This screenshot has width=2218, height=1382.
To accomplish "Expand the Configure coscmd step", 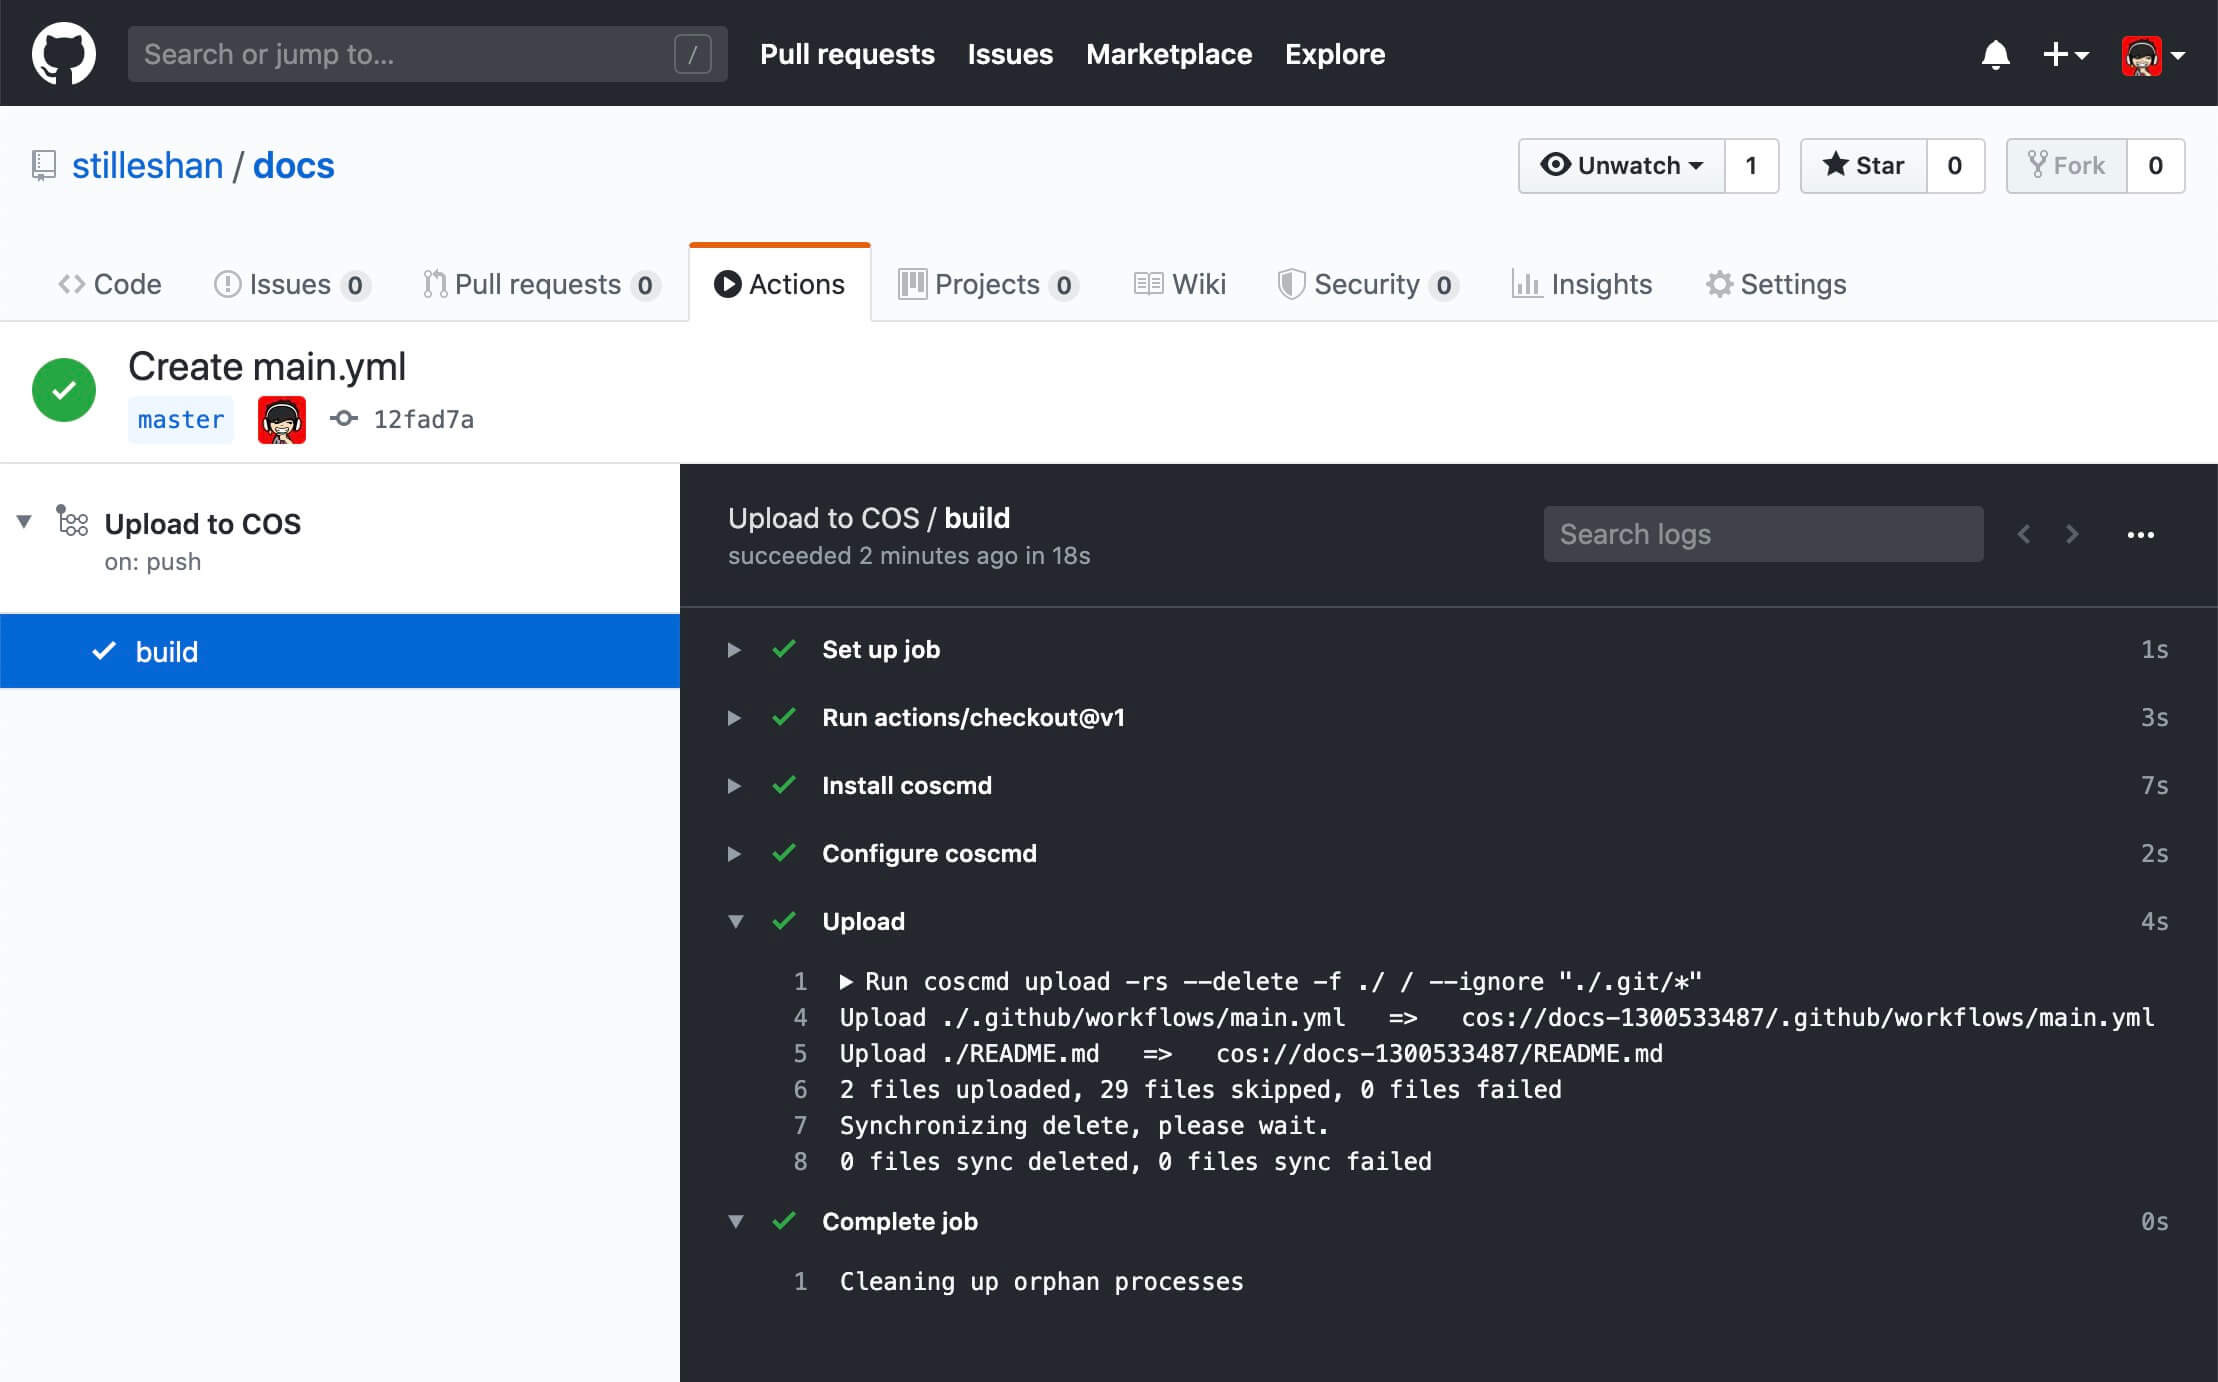I will pyautogui.click(x=734, y=854).
